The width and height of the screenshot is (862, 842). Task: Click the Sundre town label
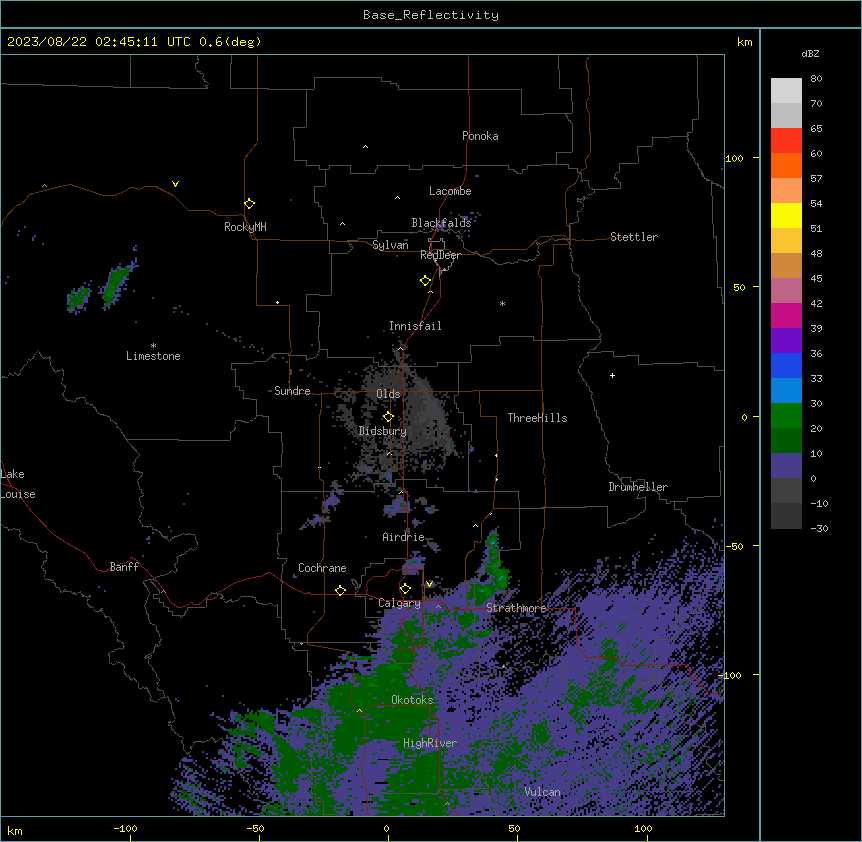coord(292,391)
